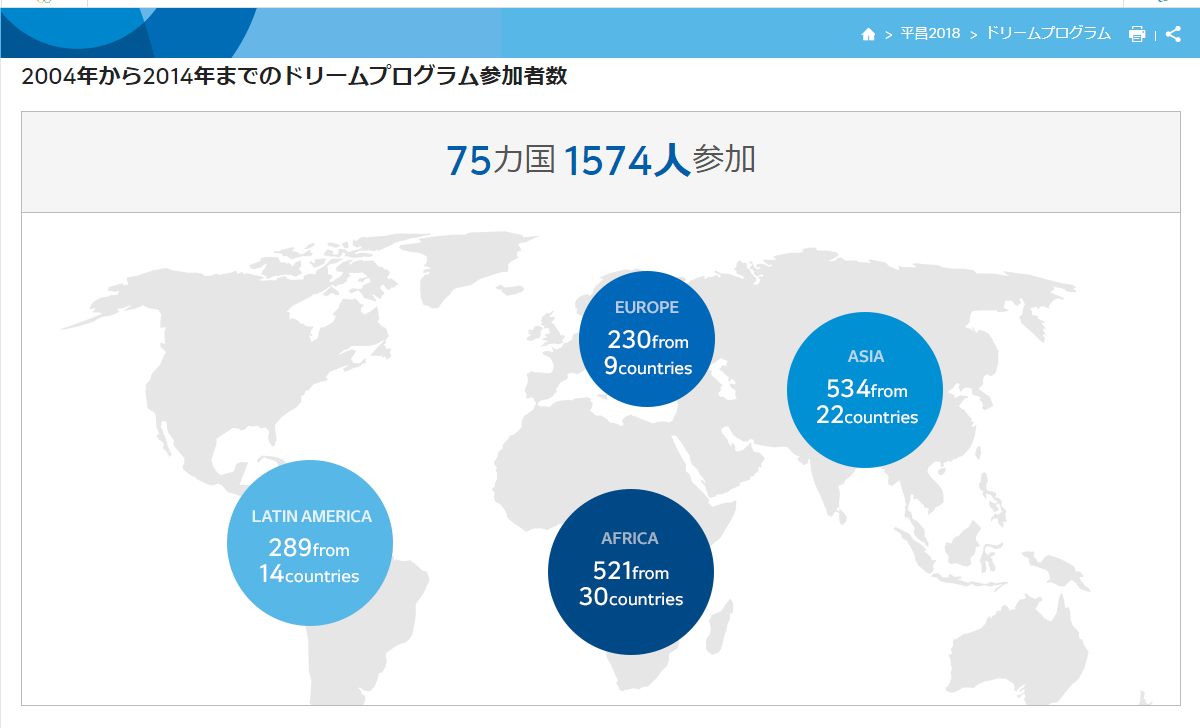Click the 9countries text for Europe
The image size is (1200, 728).
647,367
